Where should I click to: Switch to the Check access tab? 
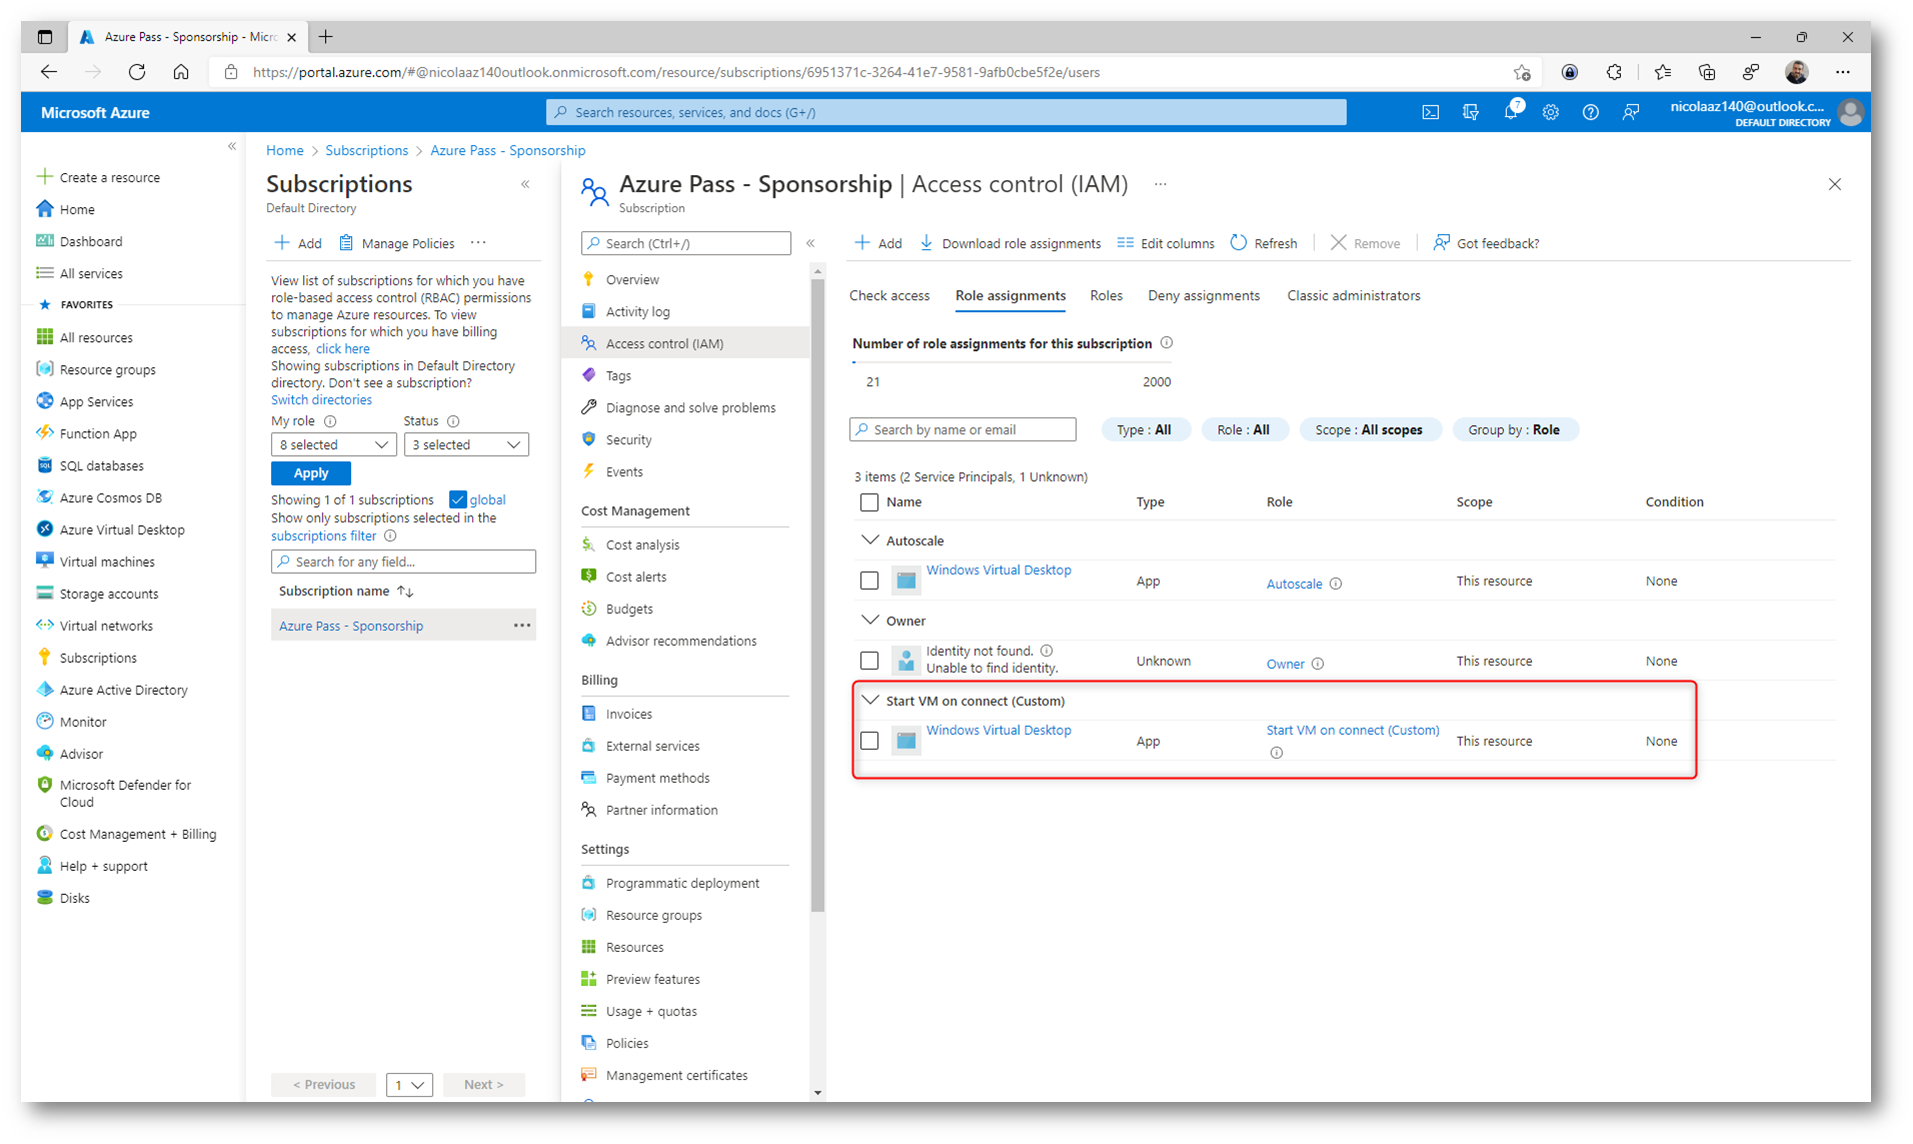(x=889, y=295)
